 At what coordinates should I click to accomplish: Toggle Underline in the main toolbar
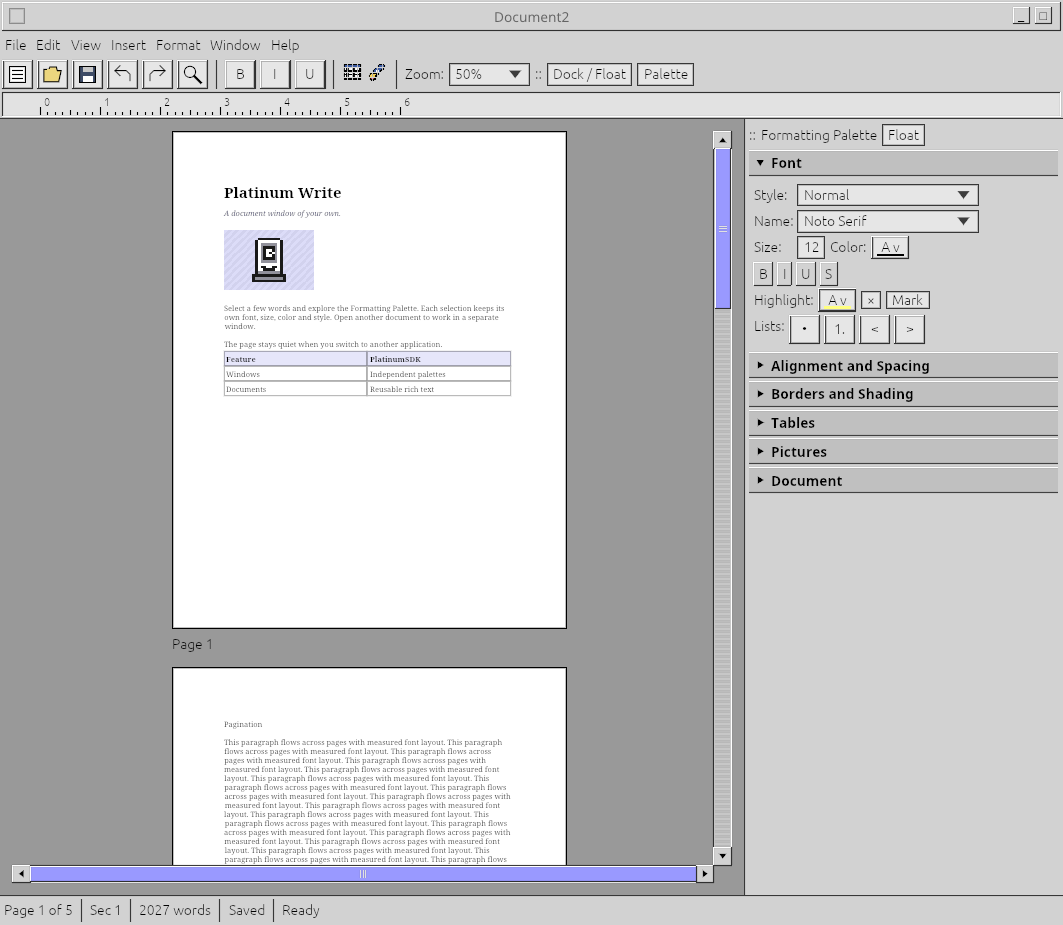pos(310,75)
